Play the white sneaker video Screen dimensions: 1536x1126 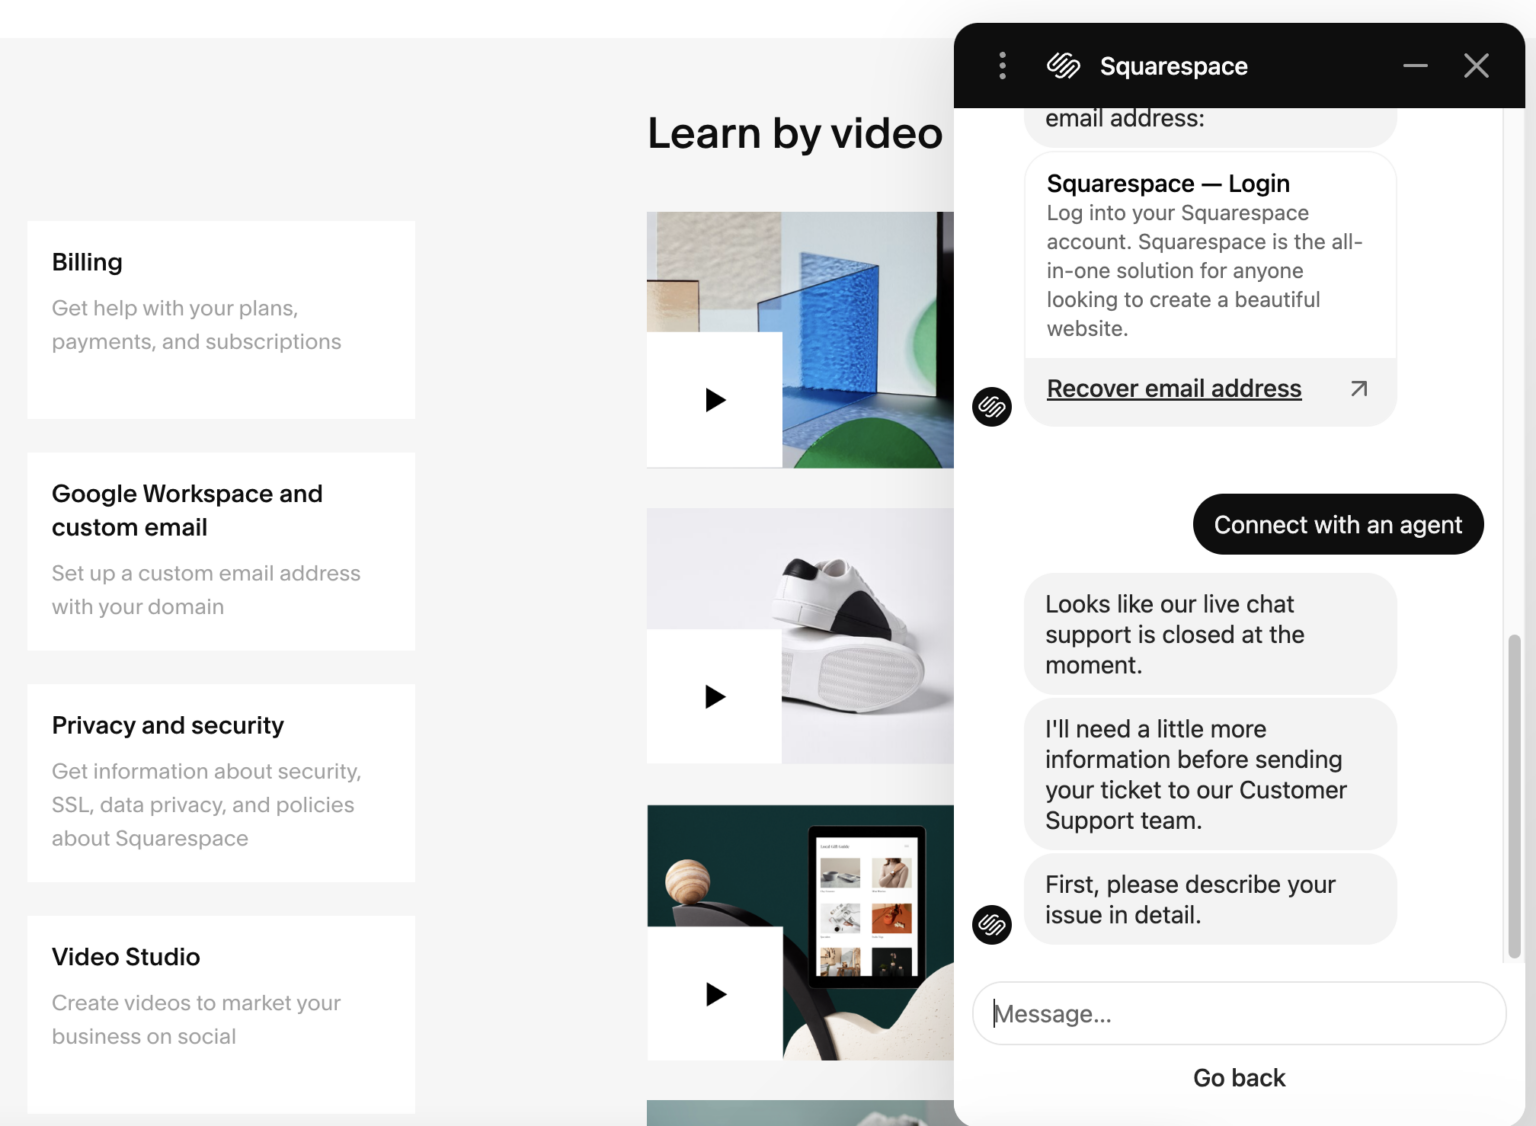pyautogui.click(x=715, y=697)
